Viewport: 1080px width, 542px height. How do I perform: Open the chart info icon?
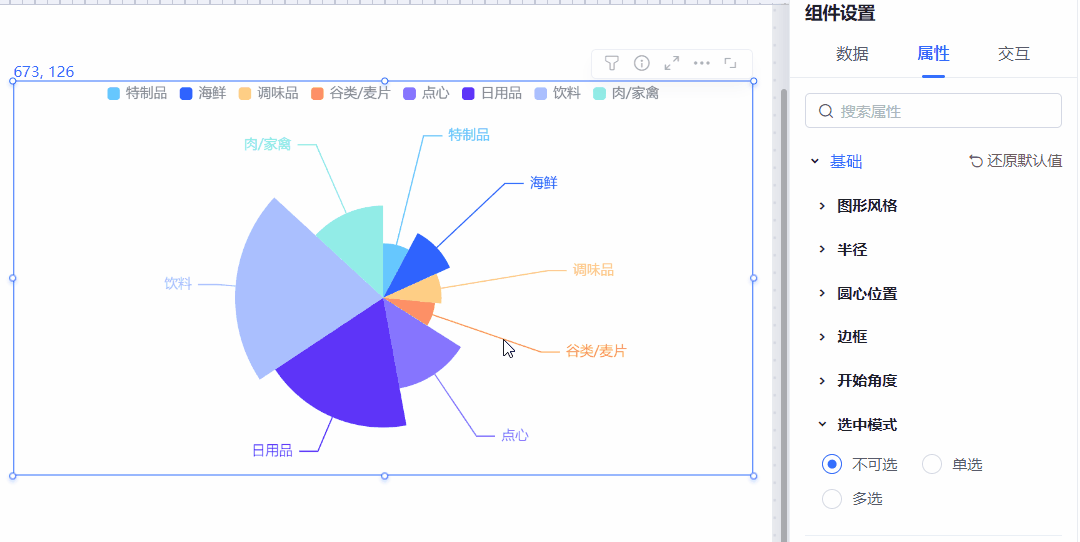coord(641,63)
